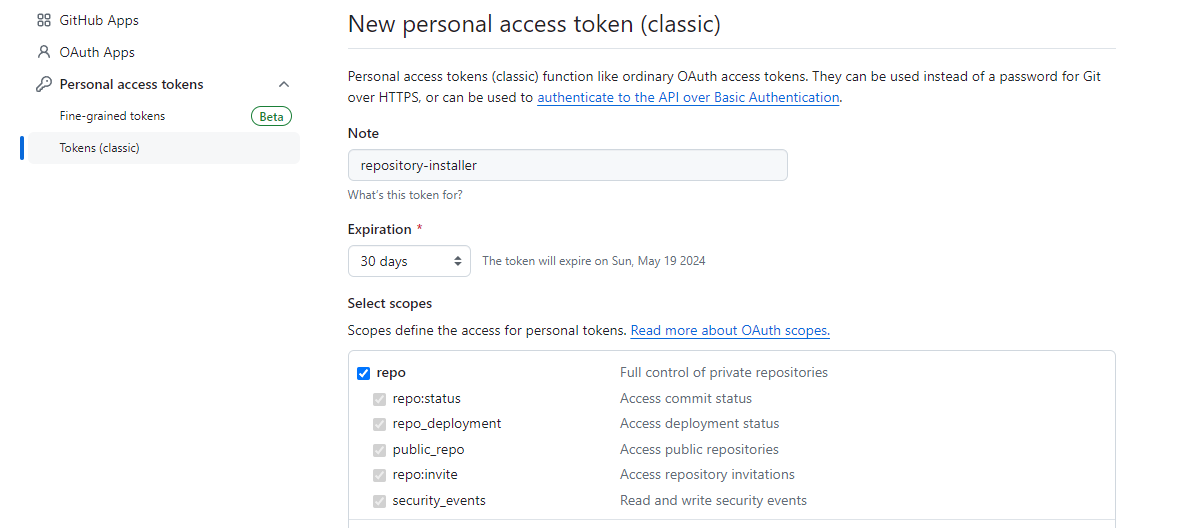This screenshot has width=1198, height=528.
Task: Click the repo scope label text
Action: click(x=391, y=373)
